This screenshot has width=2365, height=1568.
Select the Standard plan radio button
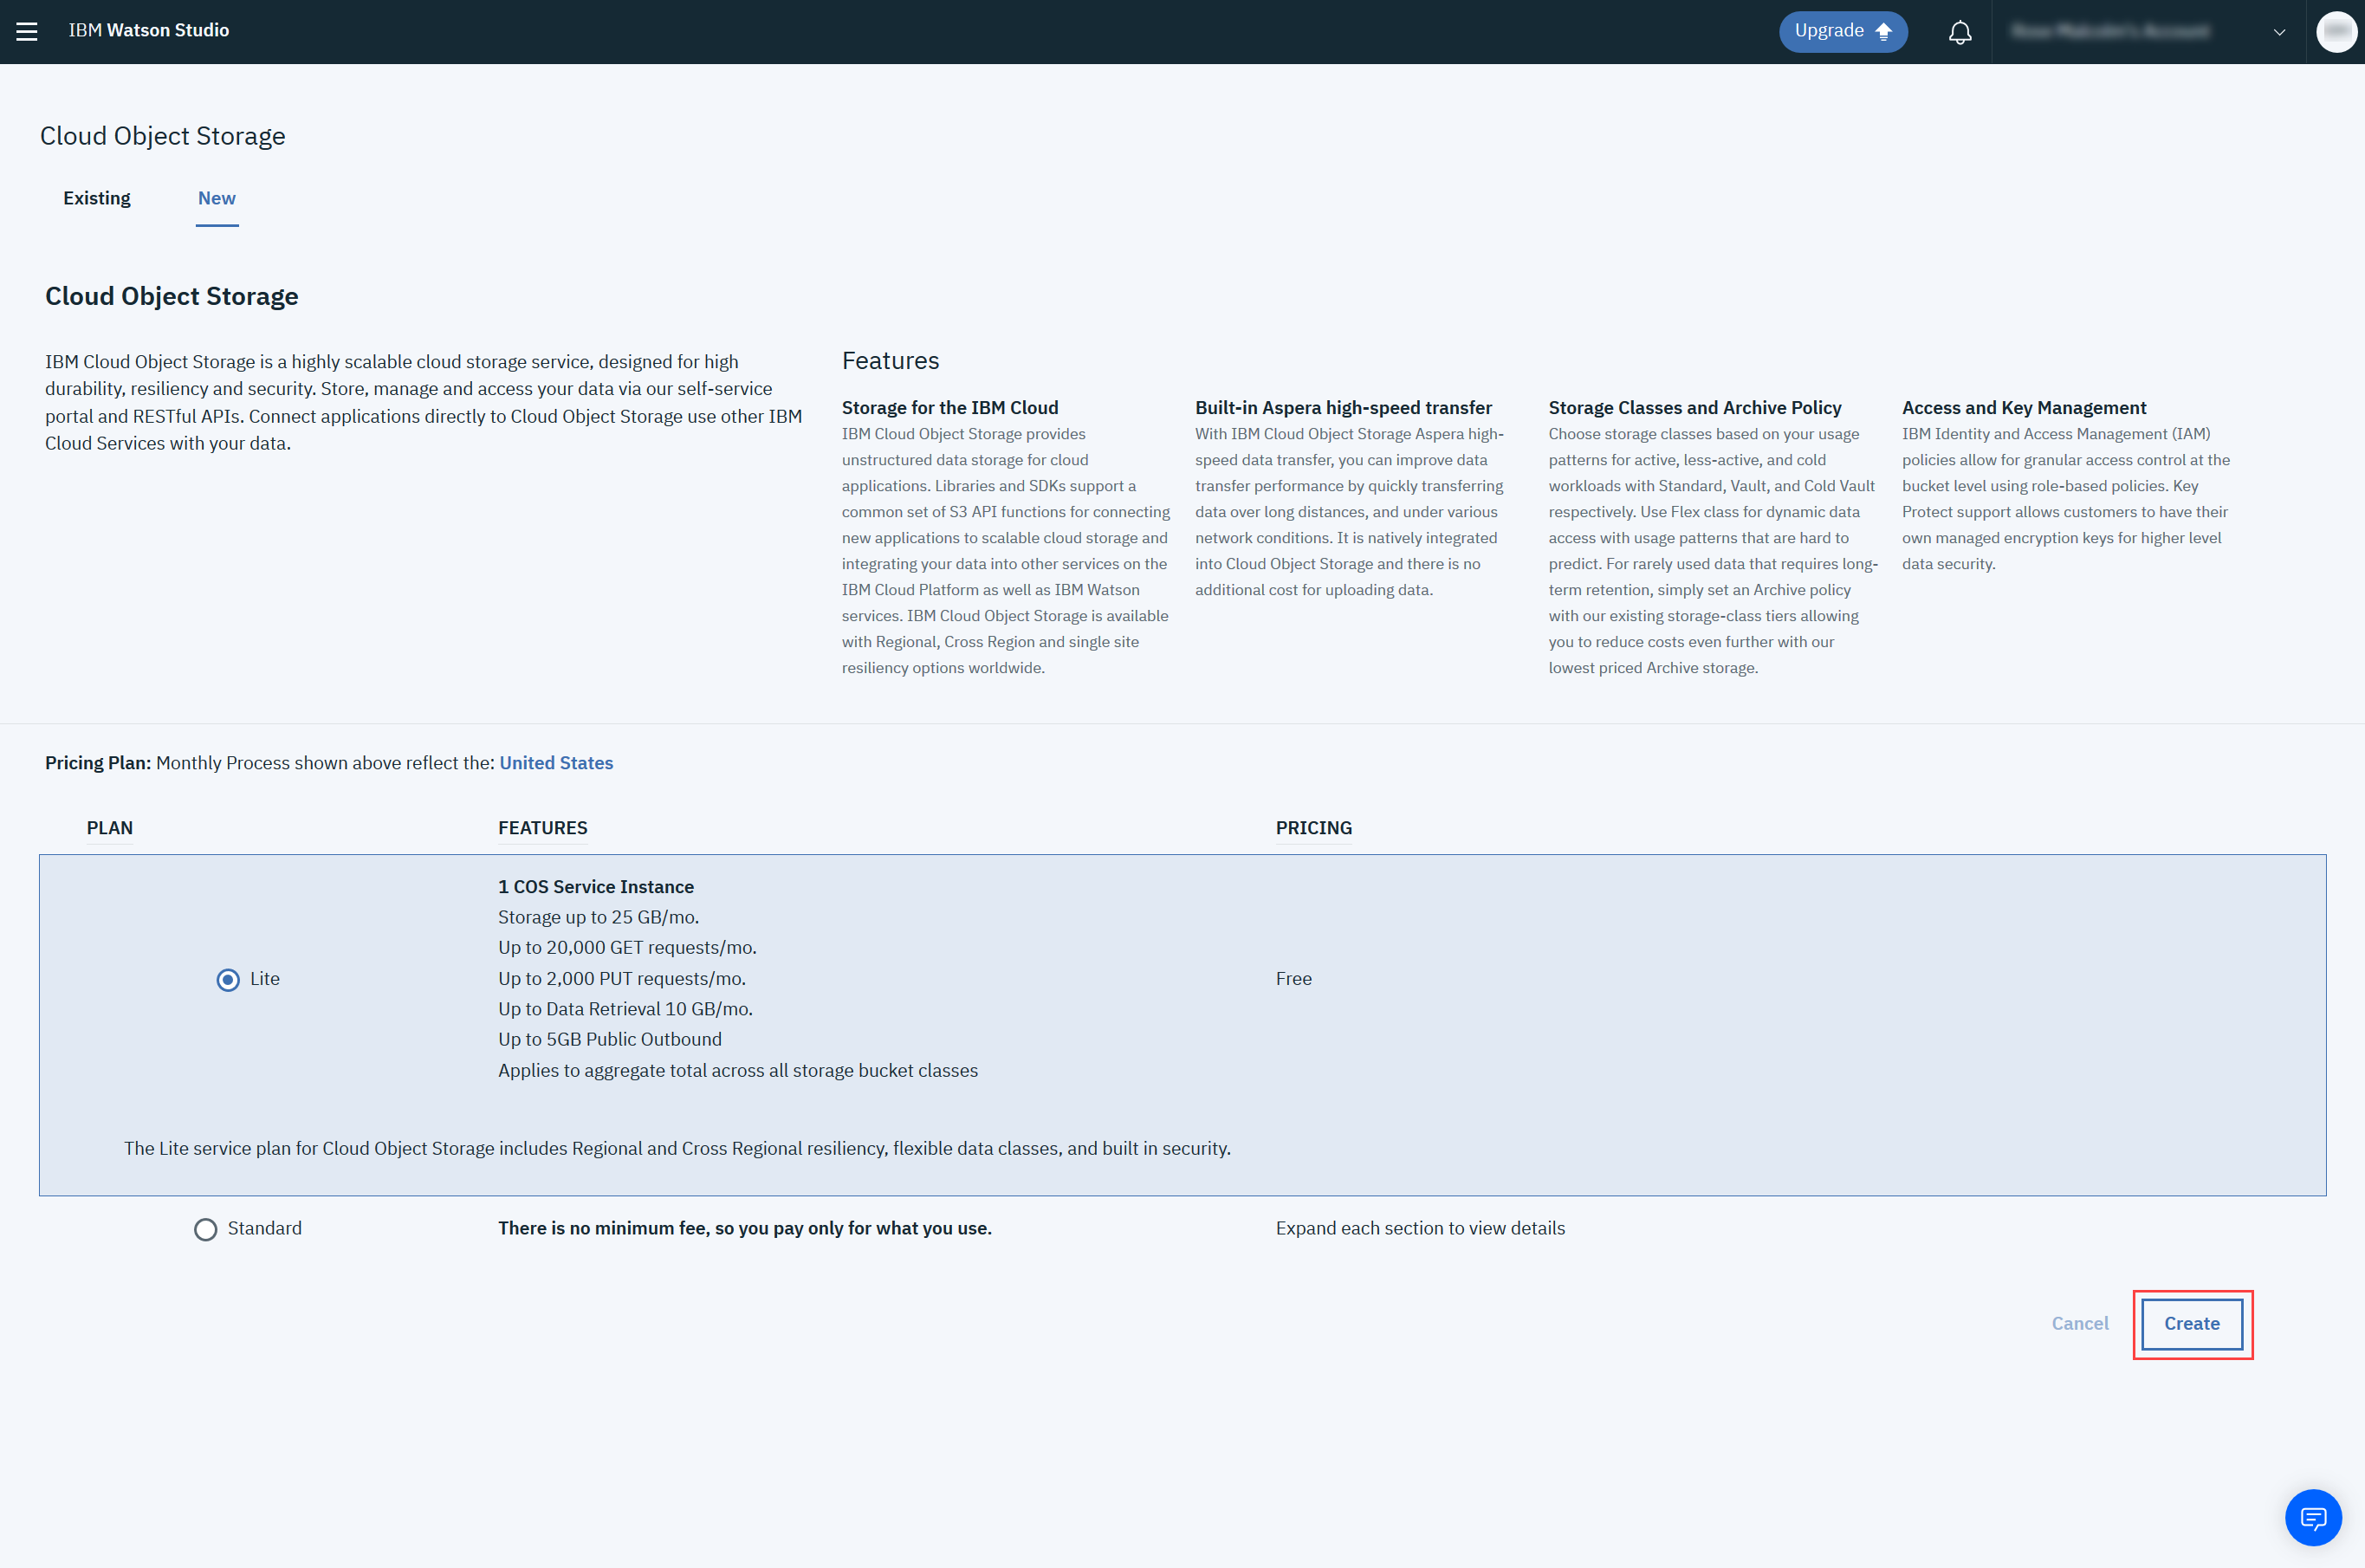[206, 1229]
